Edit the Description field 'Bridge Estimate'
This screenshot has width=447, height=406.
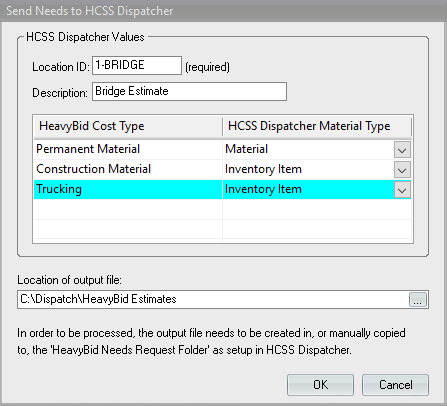(189, 91)
